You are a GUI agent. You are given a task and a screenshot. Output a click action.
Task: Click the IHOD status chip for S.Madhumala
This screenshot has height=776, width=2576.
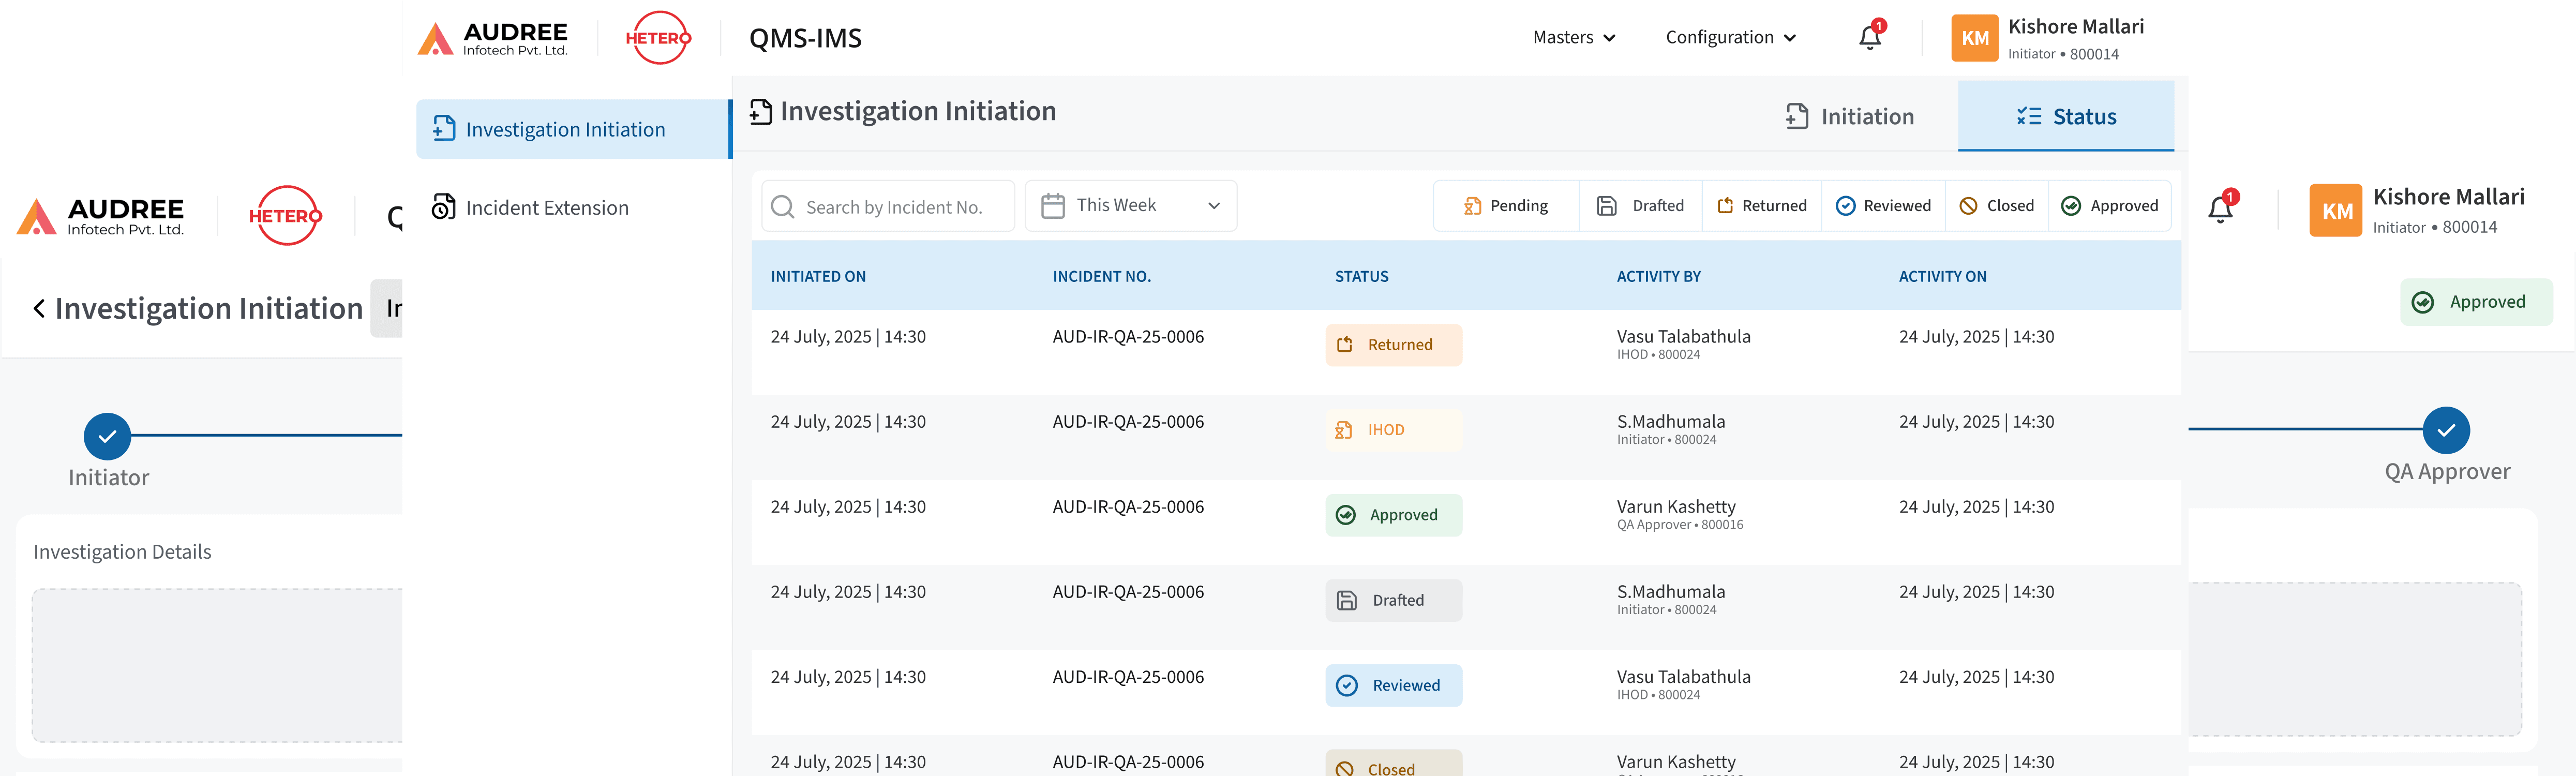[1393, 429]
